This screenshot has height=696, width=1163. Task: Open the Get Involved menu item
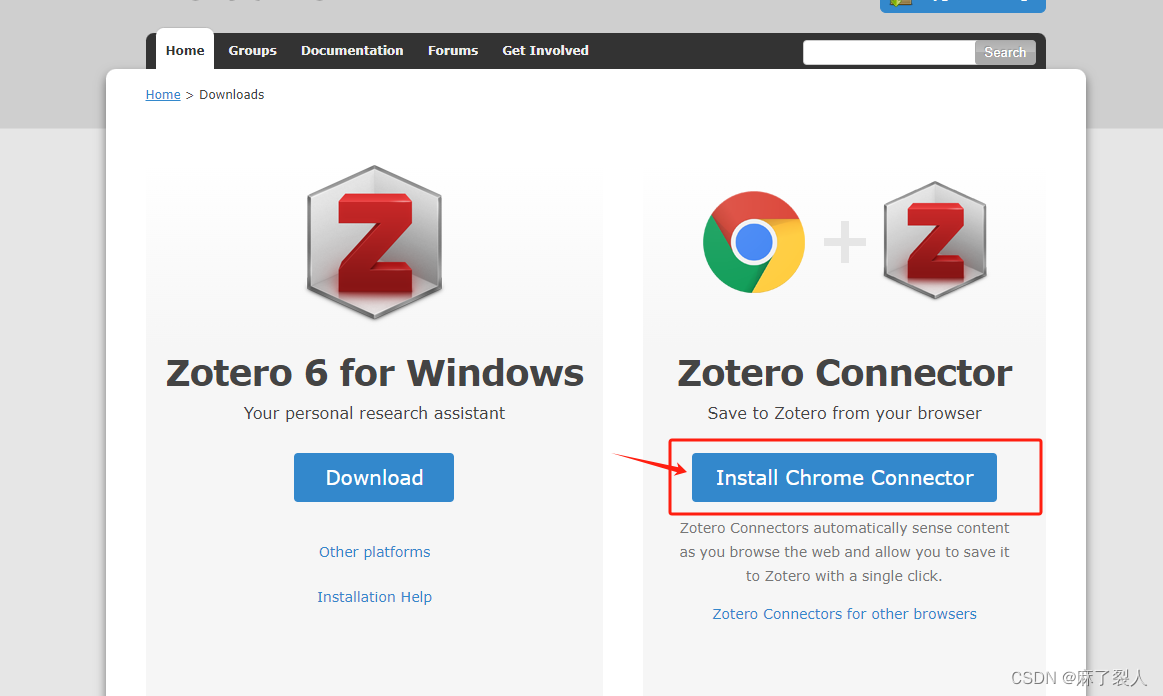click(545, 50)
